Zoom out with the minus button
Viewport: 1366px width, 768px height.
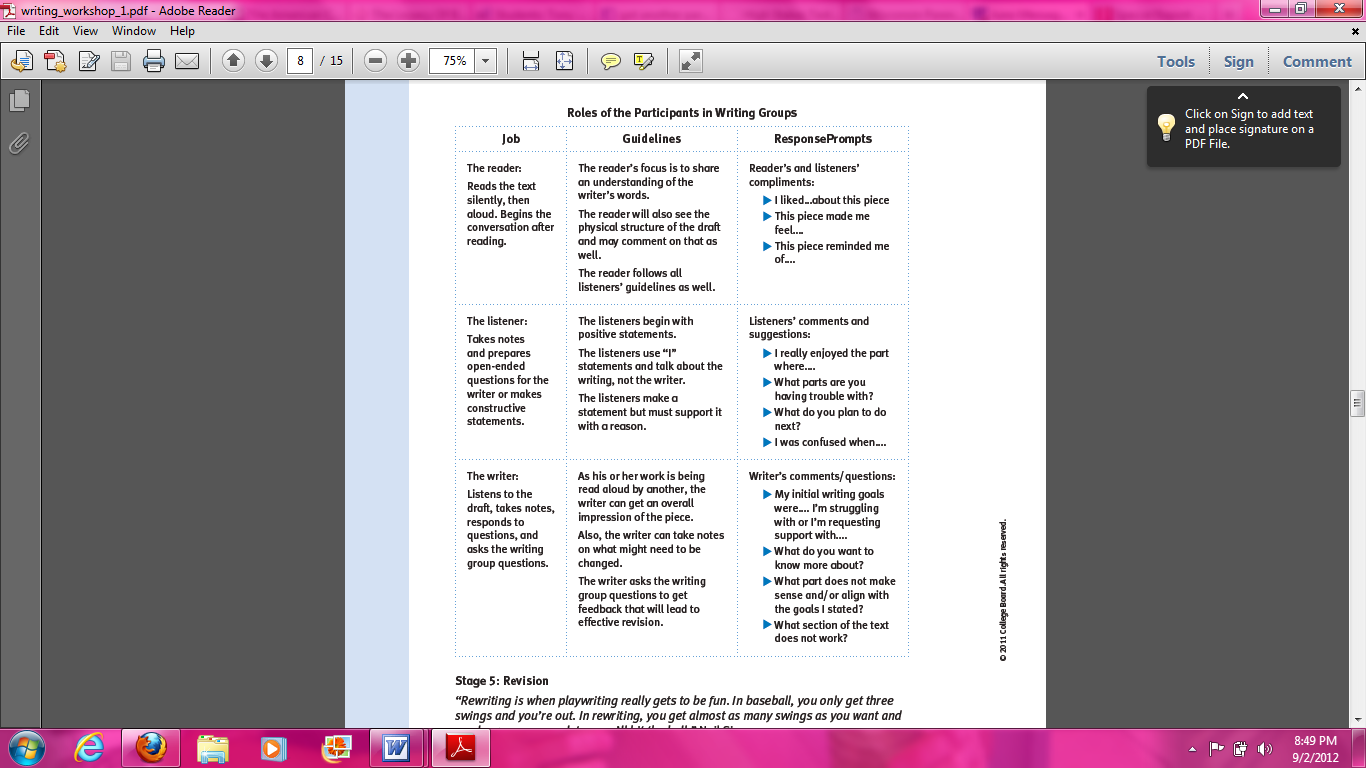(x=375, y=61)
